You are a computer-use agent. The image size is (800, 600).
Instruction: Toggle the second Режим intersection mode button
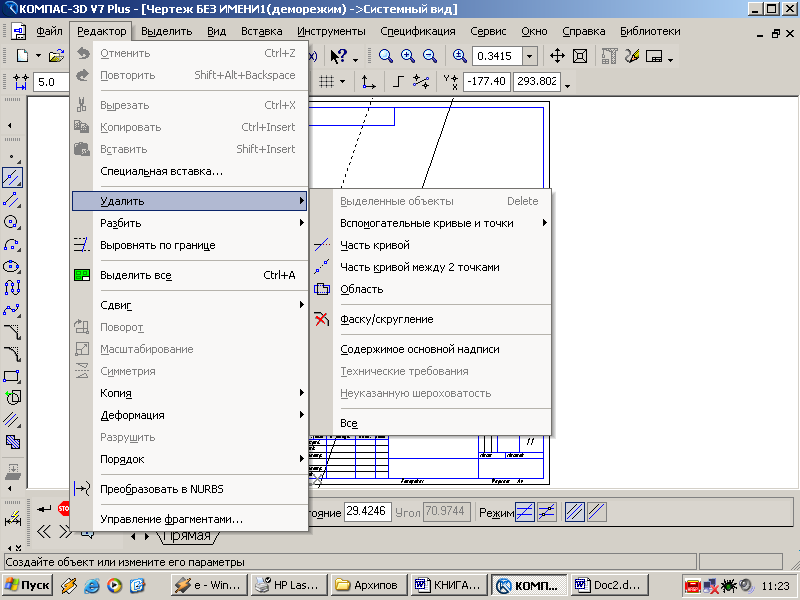[546, 512]
